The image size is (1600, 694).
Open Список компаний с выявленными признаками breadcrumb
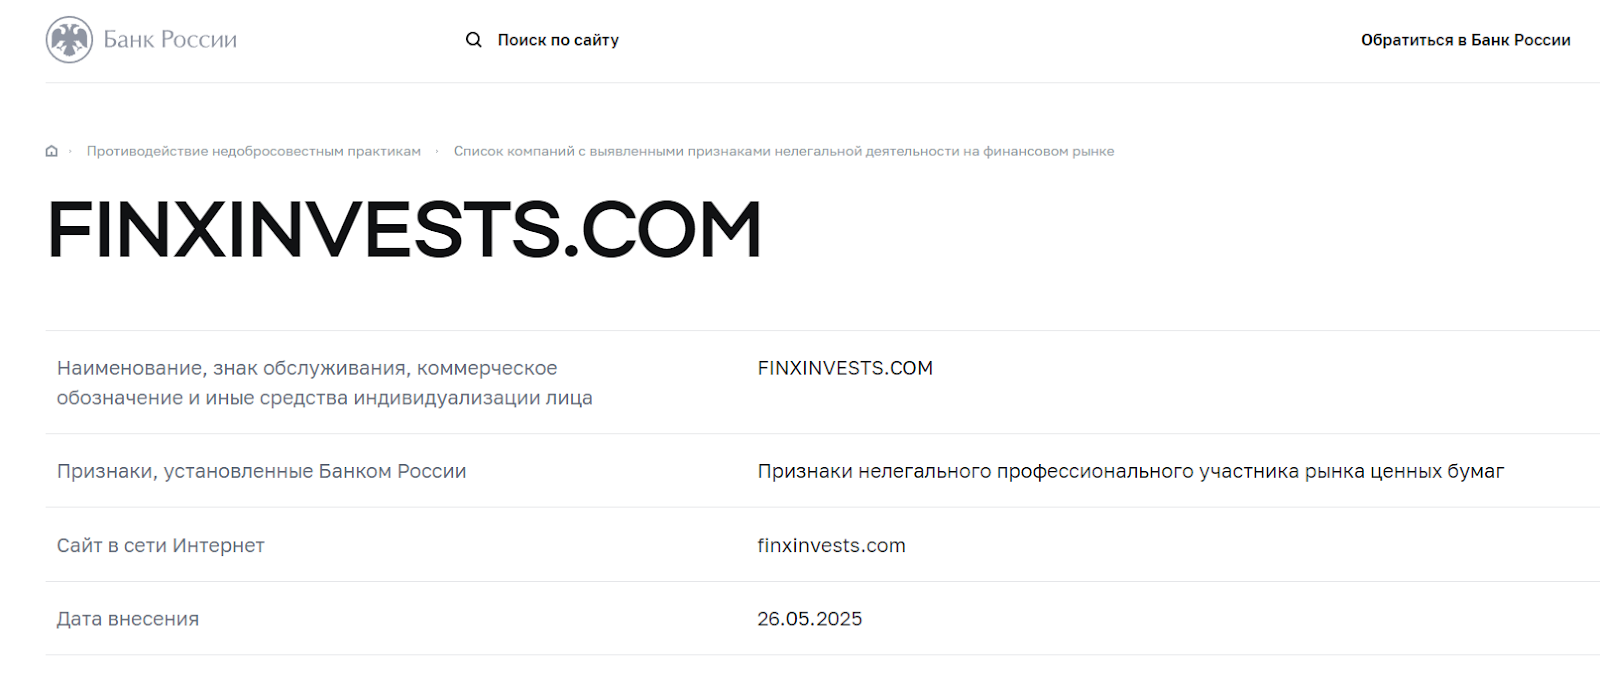pyautogui.click(x=784, y=151)
